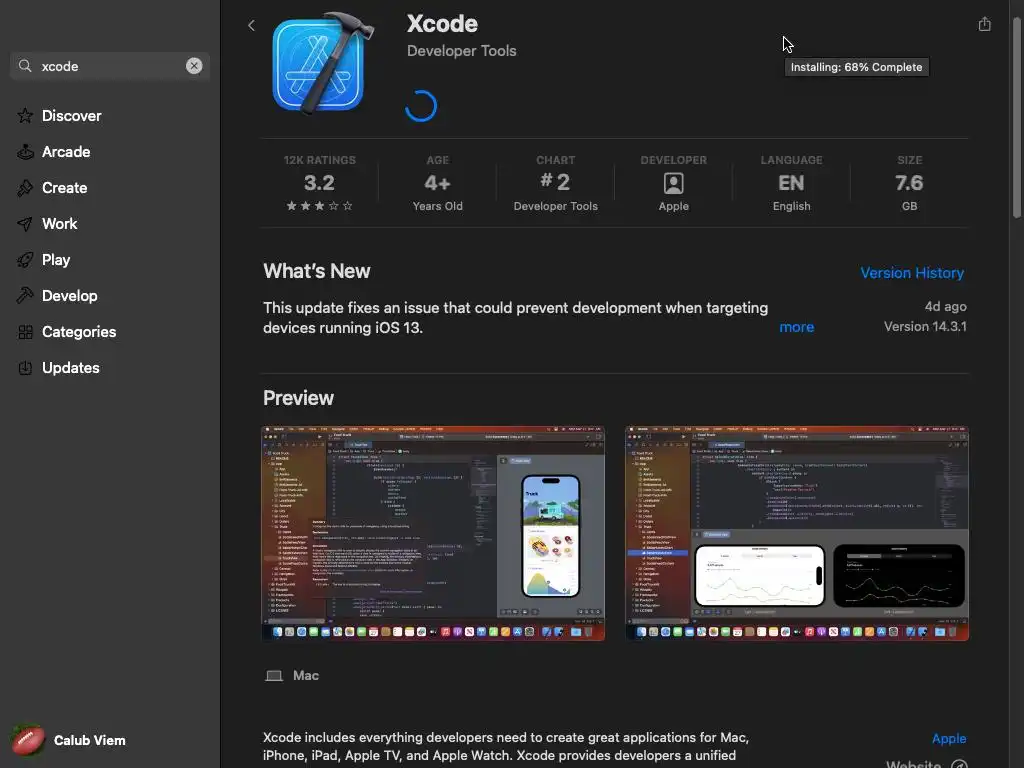Click the Play rocket icon
Image resolution: width=1024 pixels, height=768 pixels.
click(25, 259)
